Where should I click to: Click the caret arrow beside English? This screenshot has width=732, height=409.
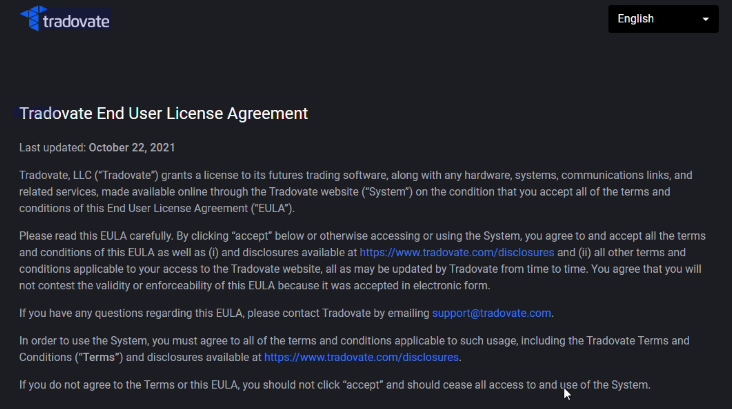pyautogui.click(x=705, y=19)
